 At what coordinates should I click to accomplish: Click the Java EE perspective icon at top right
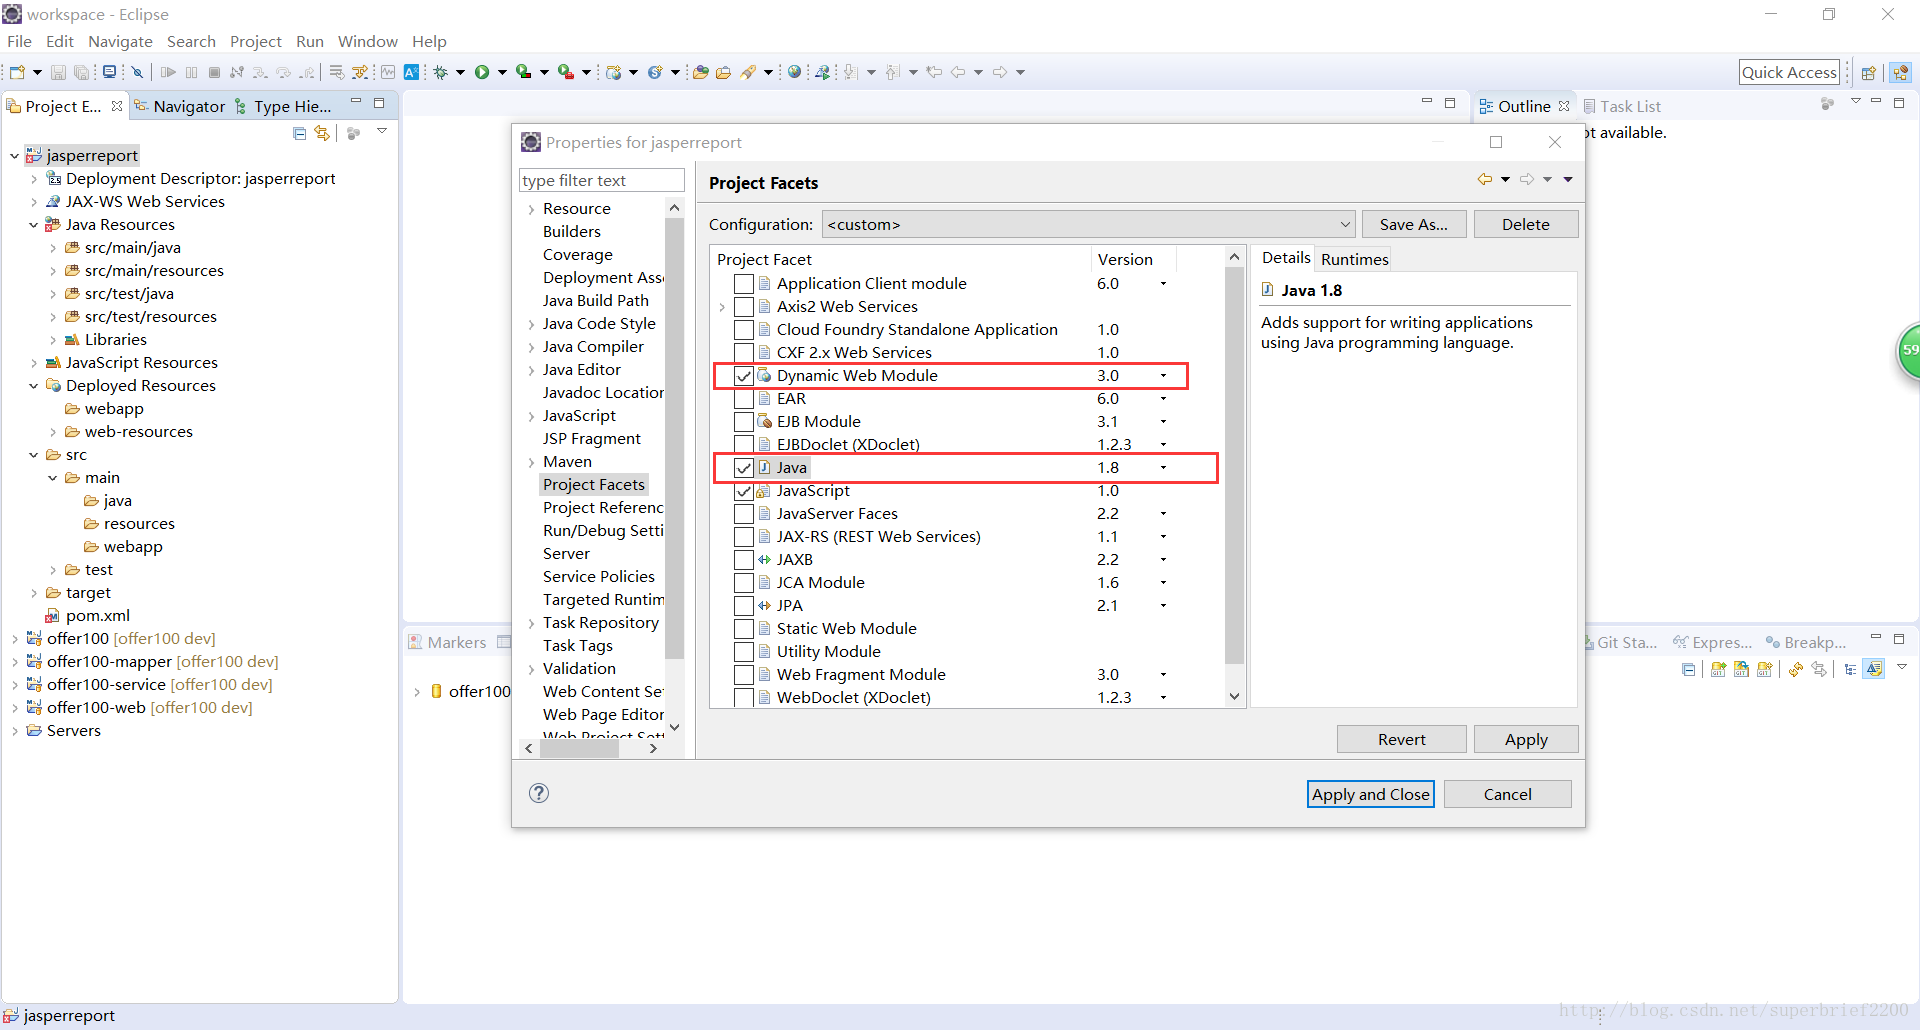click(x=1901, y=72)
